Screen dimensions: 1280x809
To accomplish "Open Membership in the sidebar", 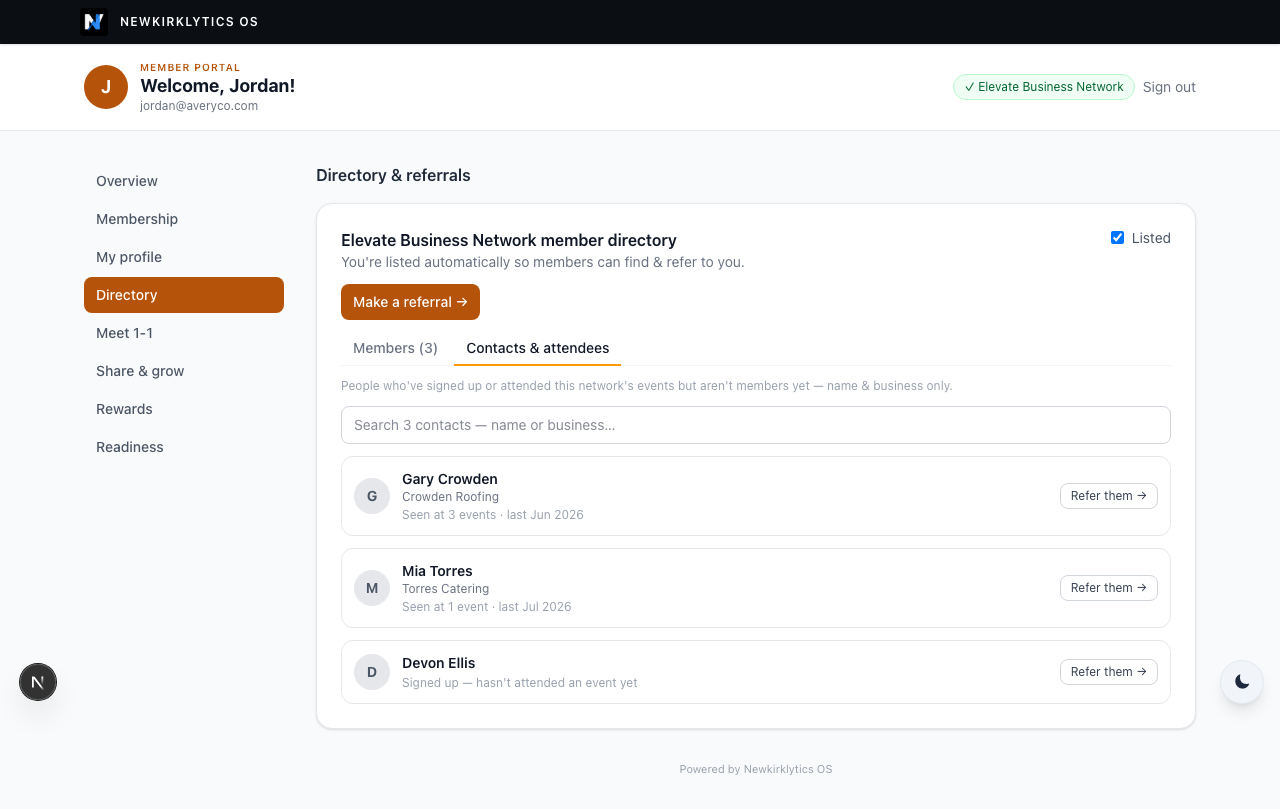I will coord(184,219).
